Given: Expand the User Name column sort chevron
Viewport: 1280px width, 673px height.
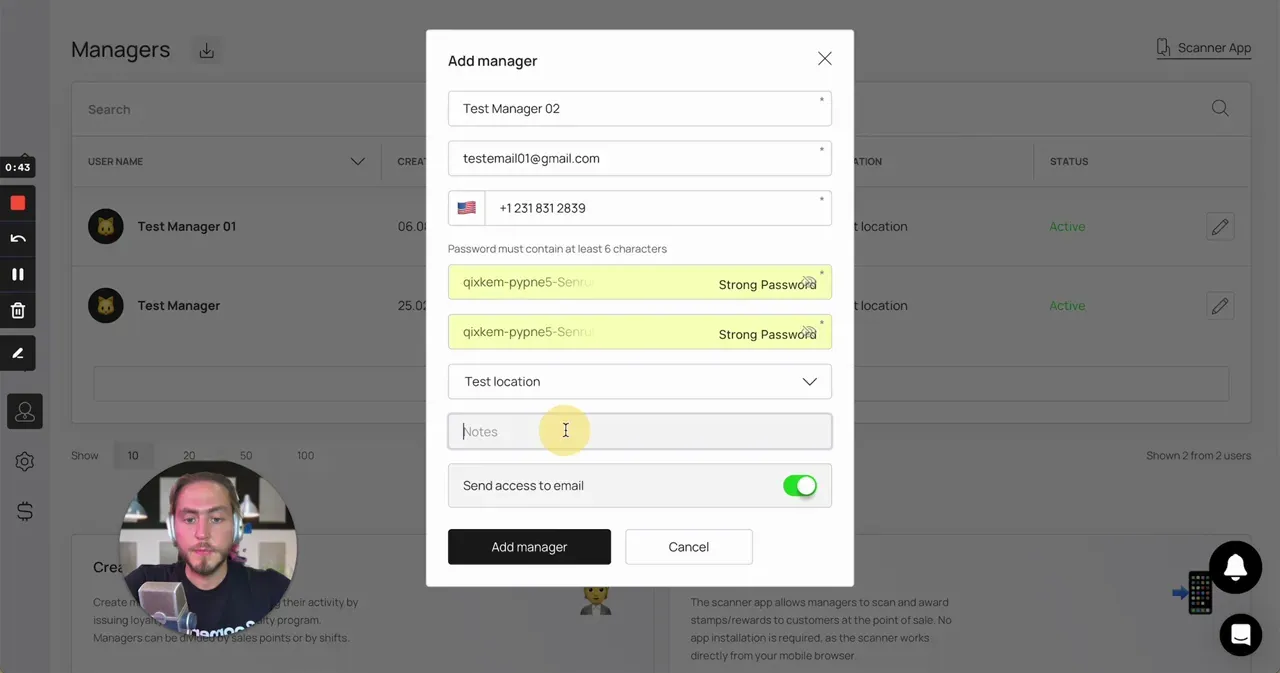Looking at the screenshot, I should point(357,161).
